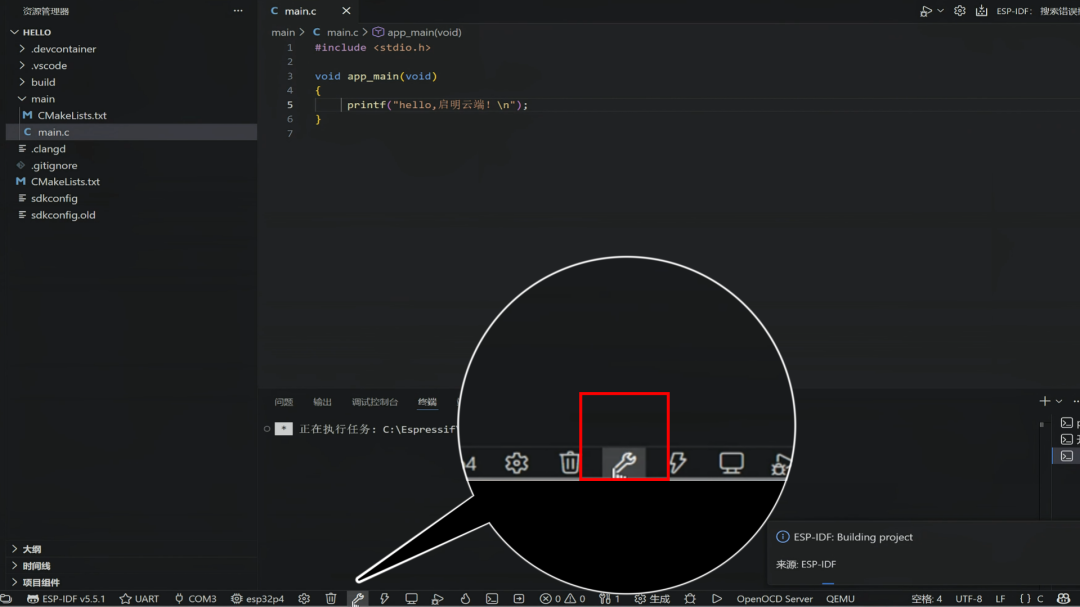Open the run button dropdown arrow in title bar
Image resolution: width=1080 pixels, height=607 pixels.
[940, 11]
